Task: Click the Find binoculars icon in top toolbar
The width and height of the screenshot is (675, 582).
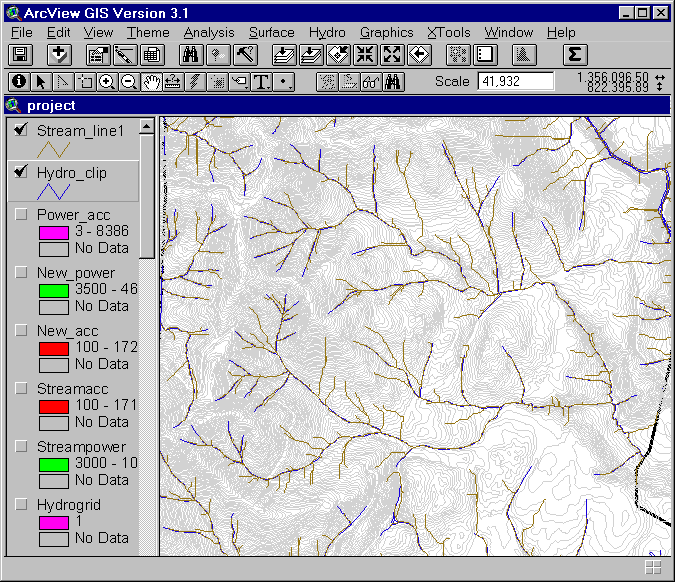Action: 190,55
